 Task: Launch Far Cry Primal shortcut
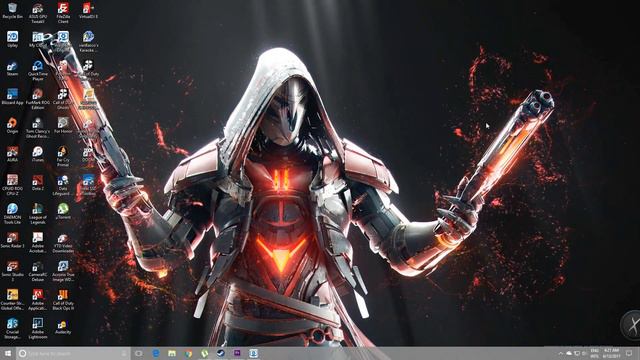pyautogui.click(x=63, y=156)
